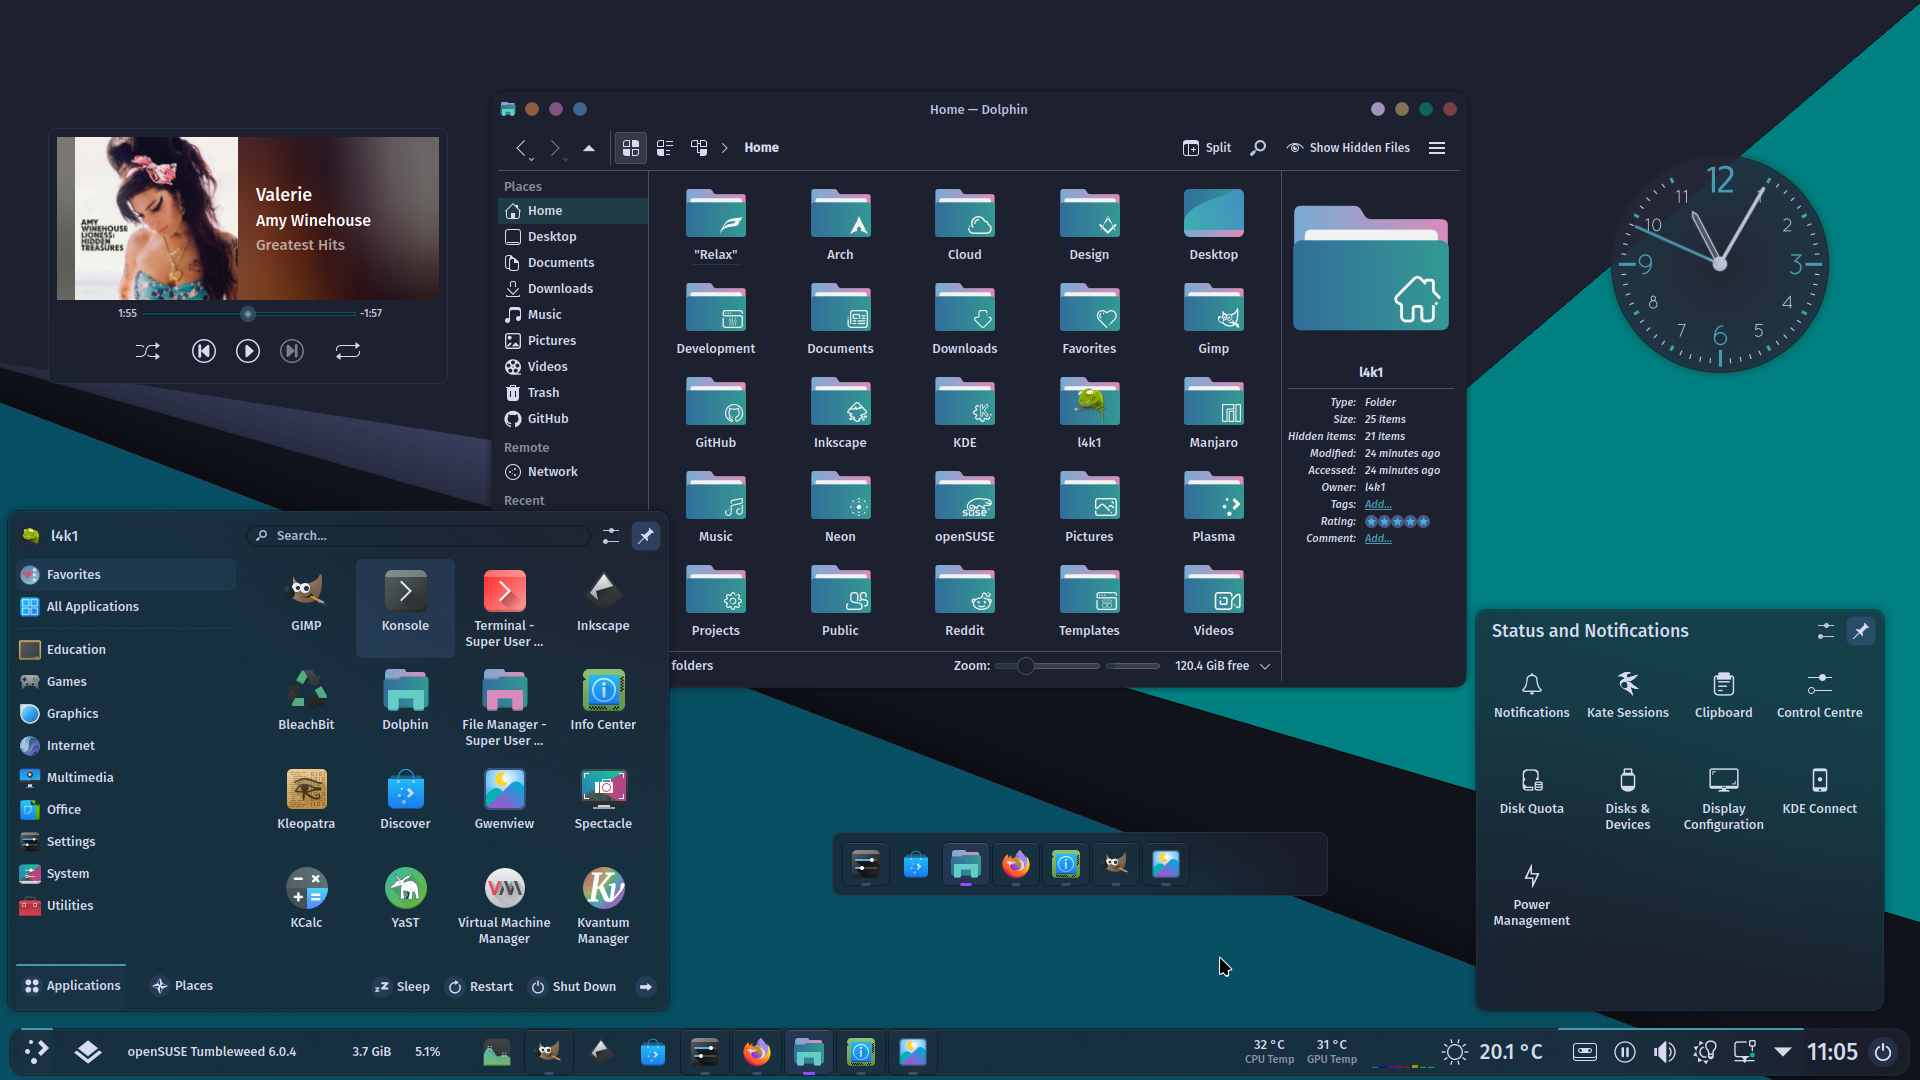Expand more session options arrow
This screenshot has width=1920, height=1080.
[x=646, y=987]
